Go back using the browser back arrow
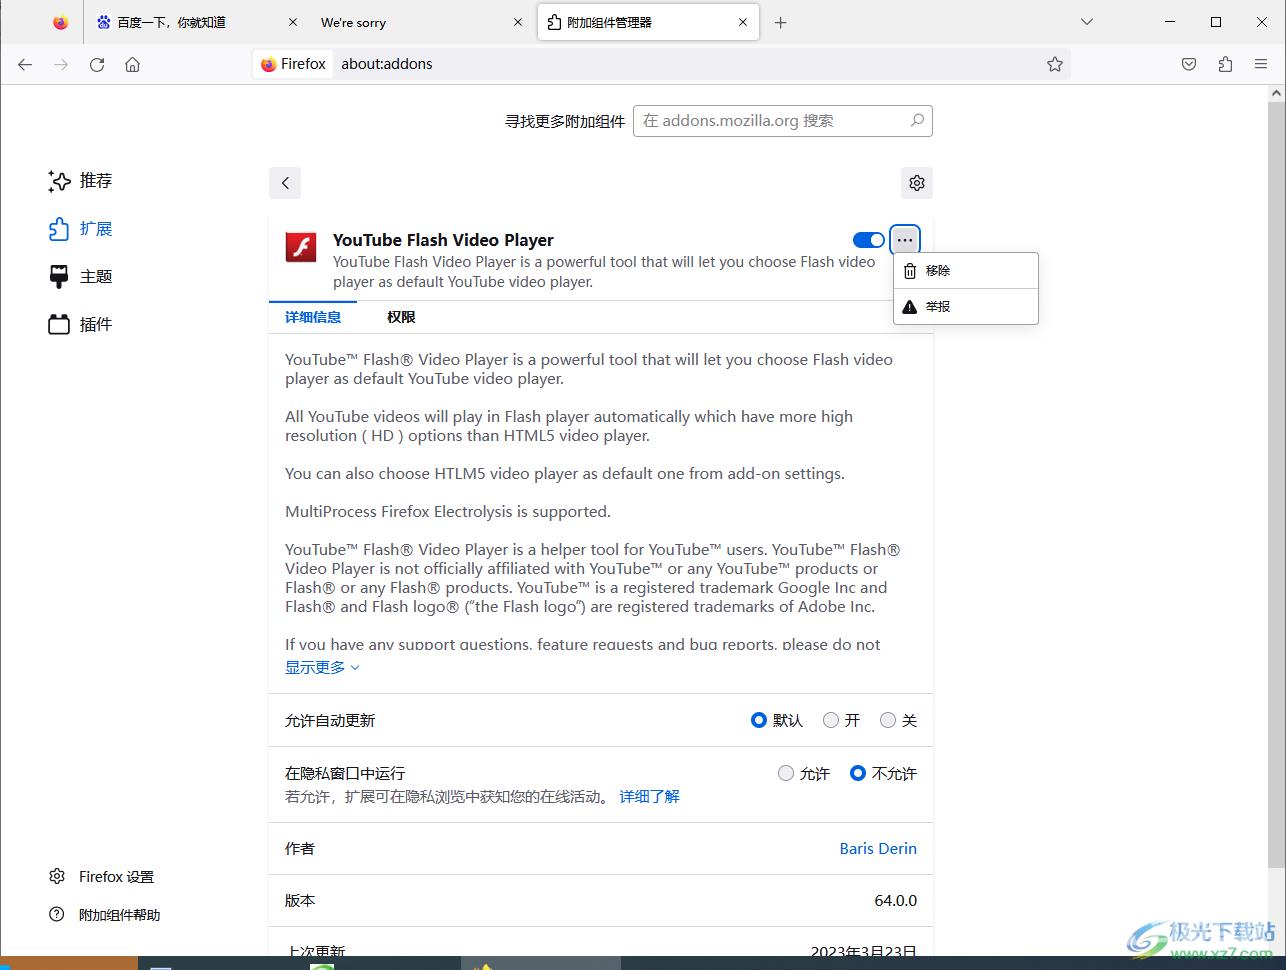This screenshot has width=1286, height=970. pyautogui.click(x=25, y=64)
